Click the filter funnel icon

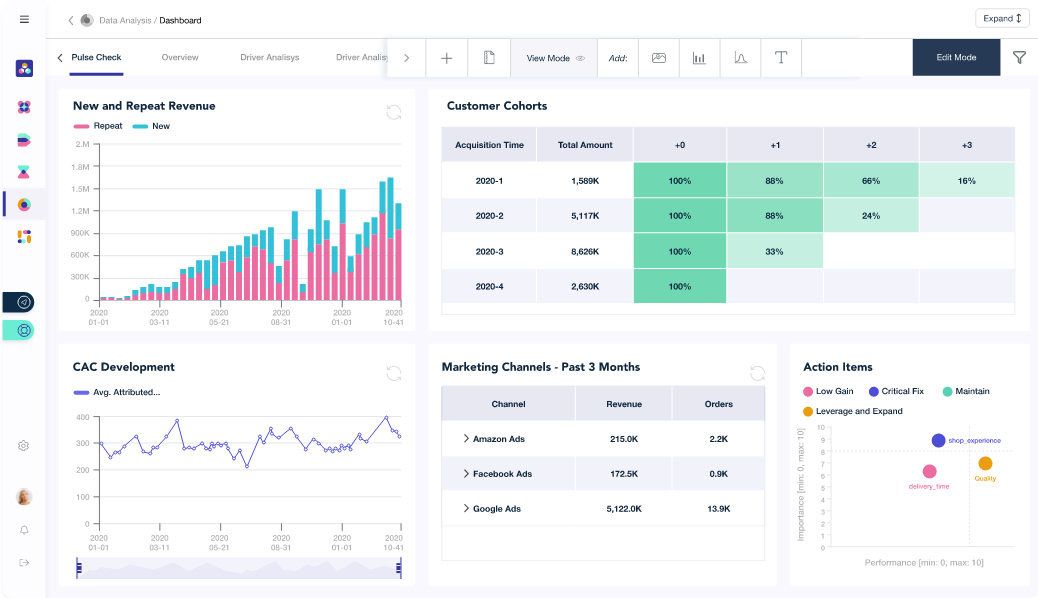pos(1019,58)
